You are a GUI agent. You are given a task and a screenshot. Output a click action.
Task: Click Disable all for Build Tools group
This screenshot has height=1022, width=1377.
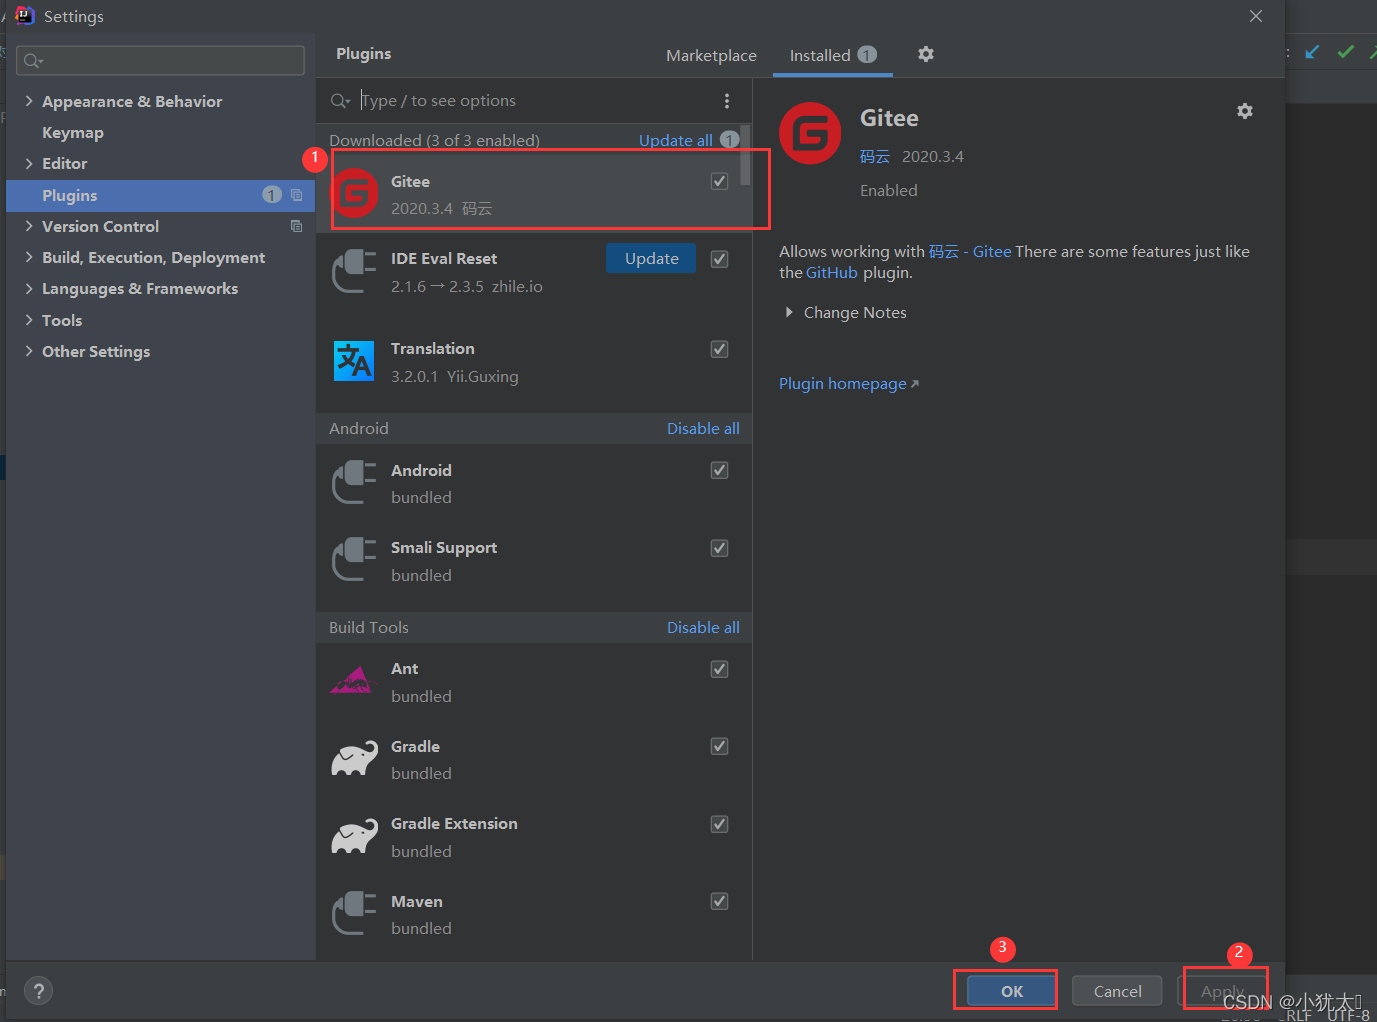pos(703,627)
